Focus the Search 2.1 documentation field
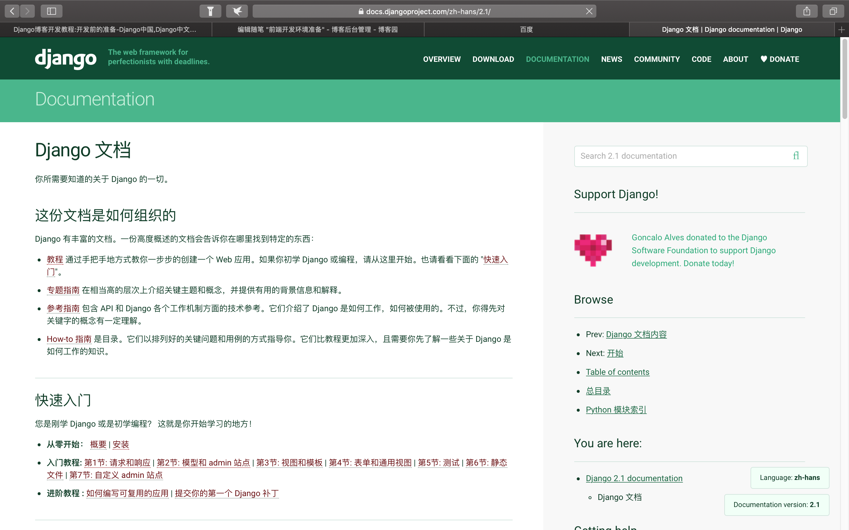 pos(690,156)
